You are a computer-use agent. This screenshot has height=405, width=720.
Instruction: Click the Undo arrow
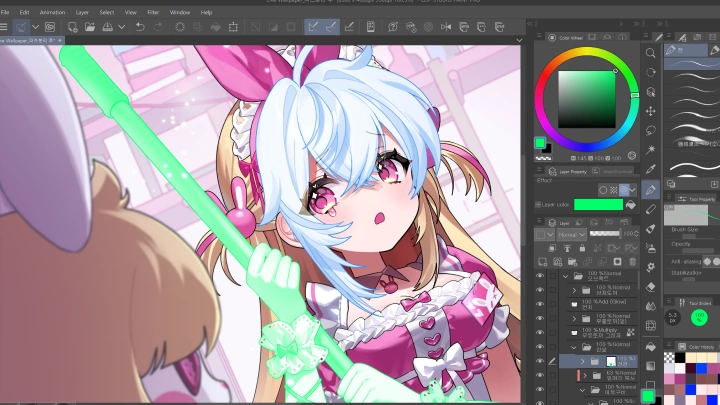point(140,27)
